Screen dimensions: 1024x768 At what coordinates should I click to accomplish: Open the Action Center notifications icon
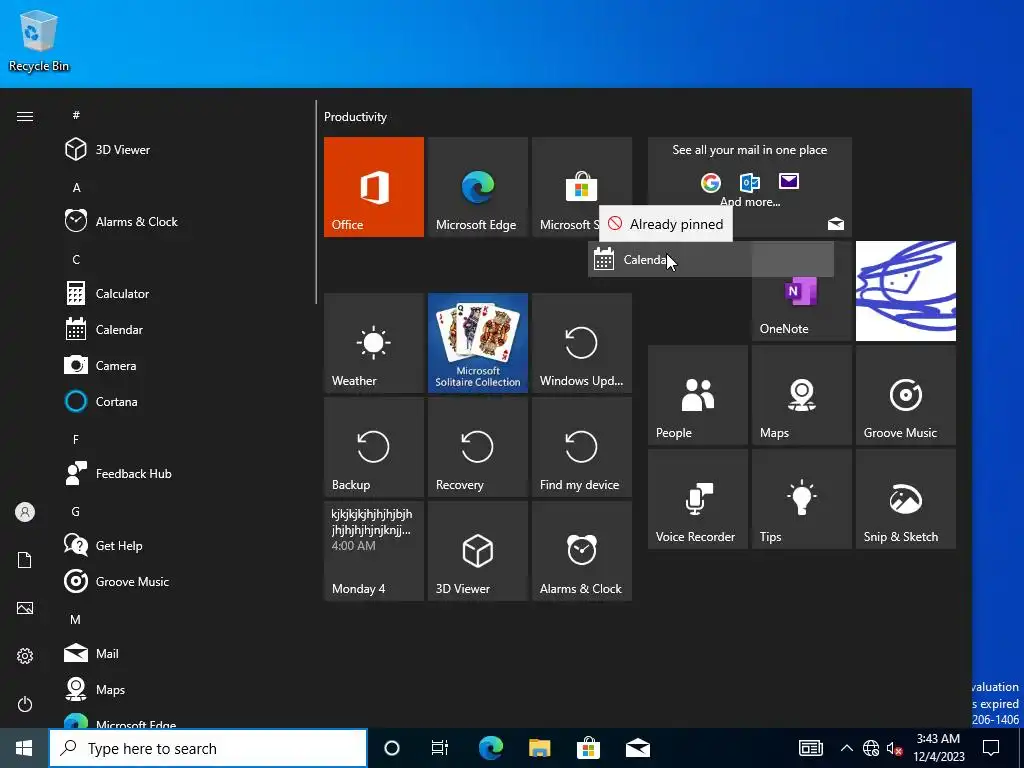[x=991, y=748]
